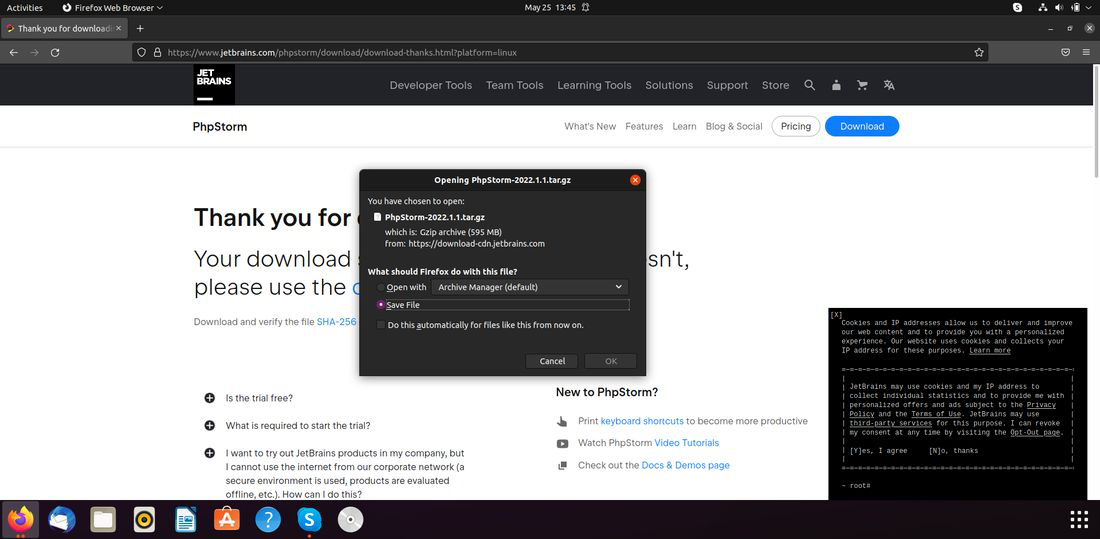The height and width of the screenshot is (539, 1100).
Task: Click the Pricing button
Action: [x=796, y=126]
